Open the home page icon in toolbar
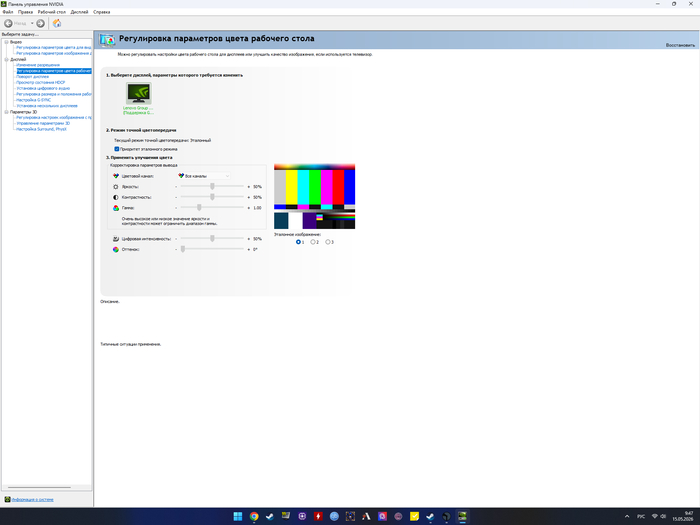Screen dimensions: 700x525 click(x=57, y=23)
